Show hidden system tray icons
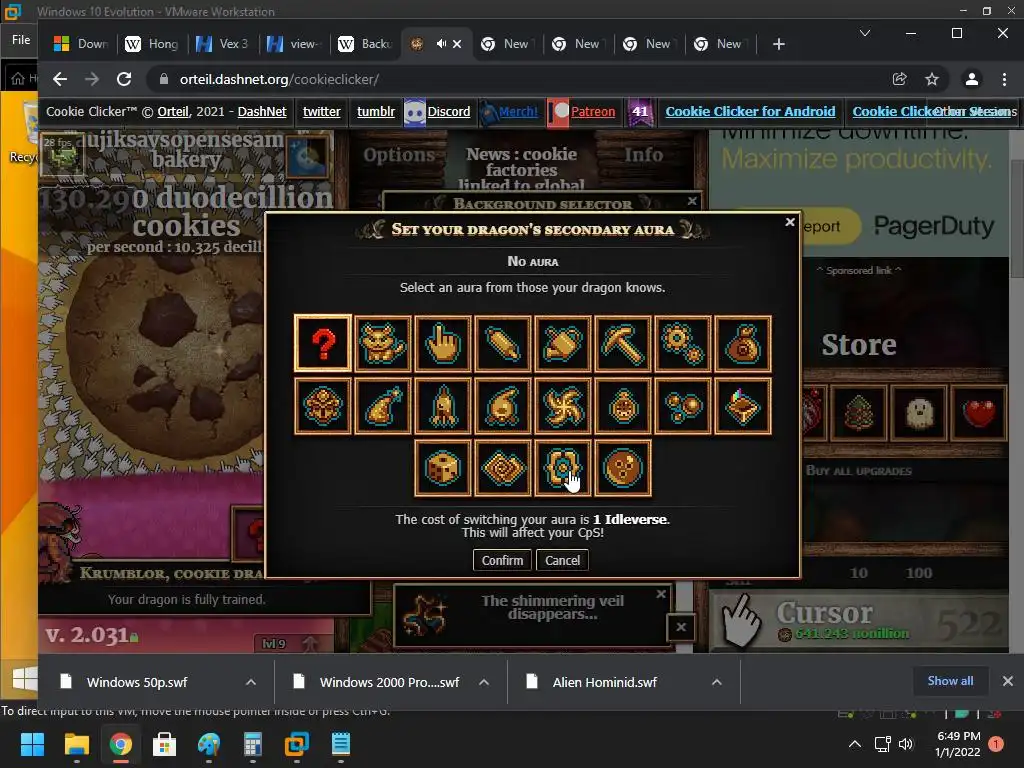Viewport: 1024px width, 768px height. click(x=854, y=744)
